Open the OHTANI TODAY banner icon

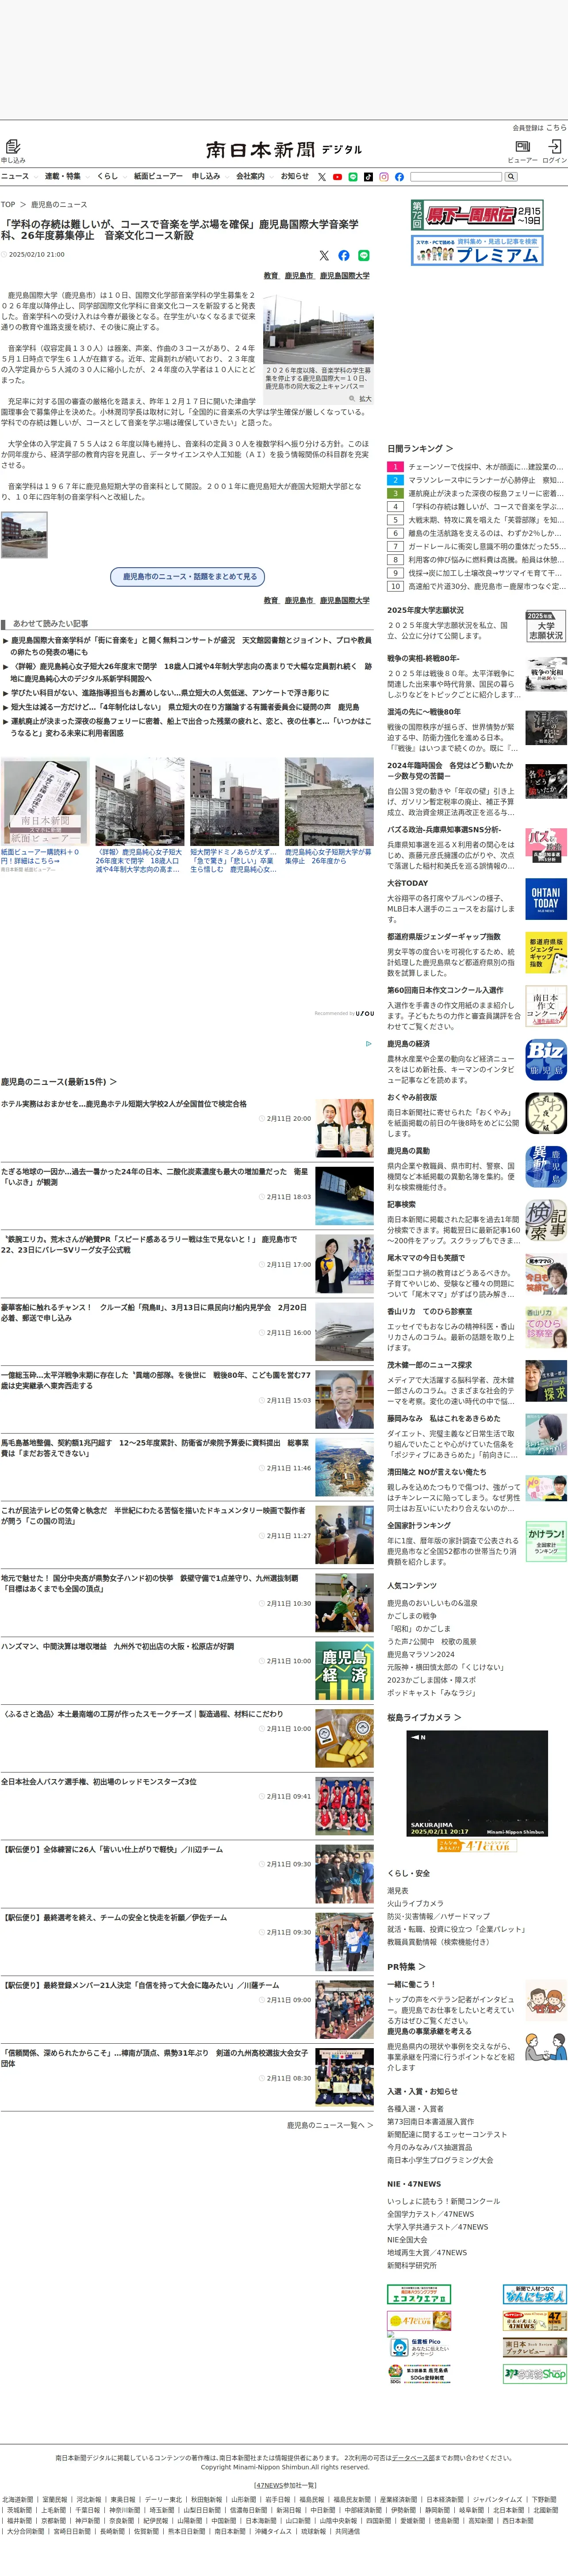[546, 898]
